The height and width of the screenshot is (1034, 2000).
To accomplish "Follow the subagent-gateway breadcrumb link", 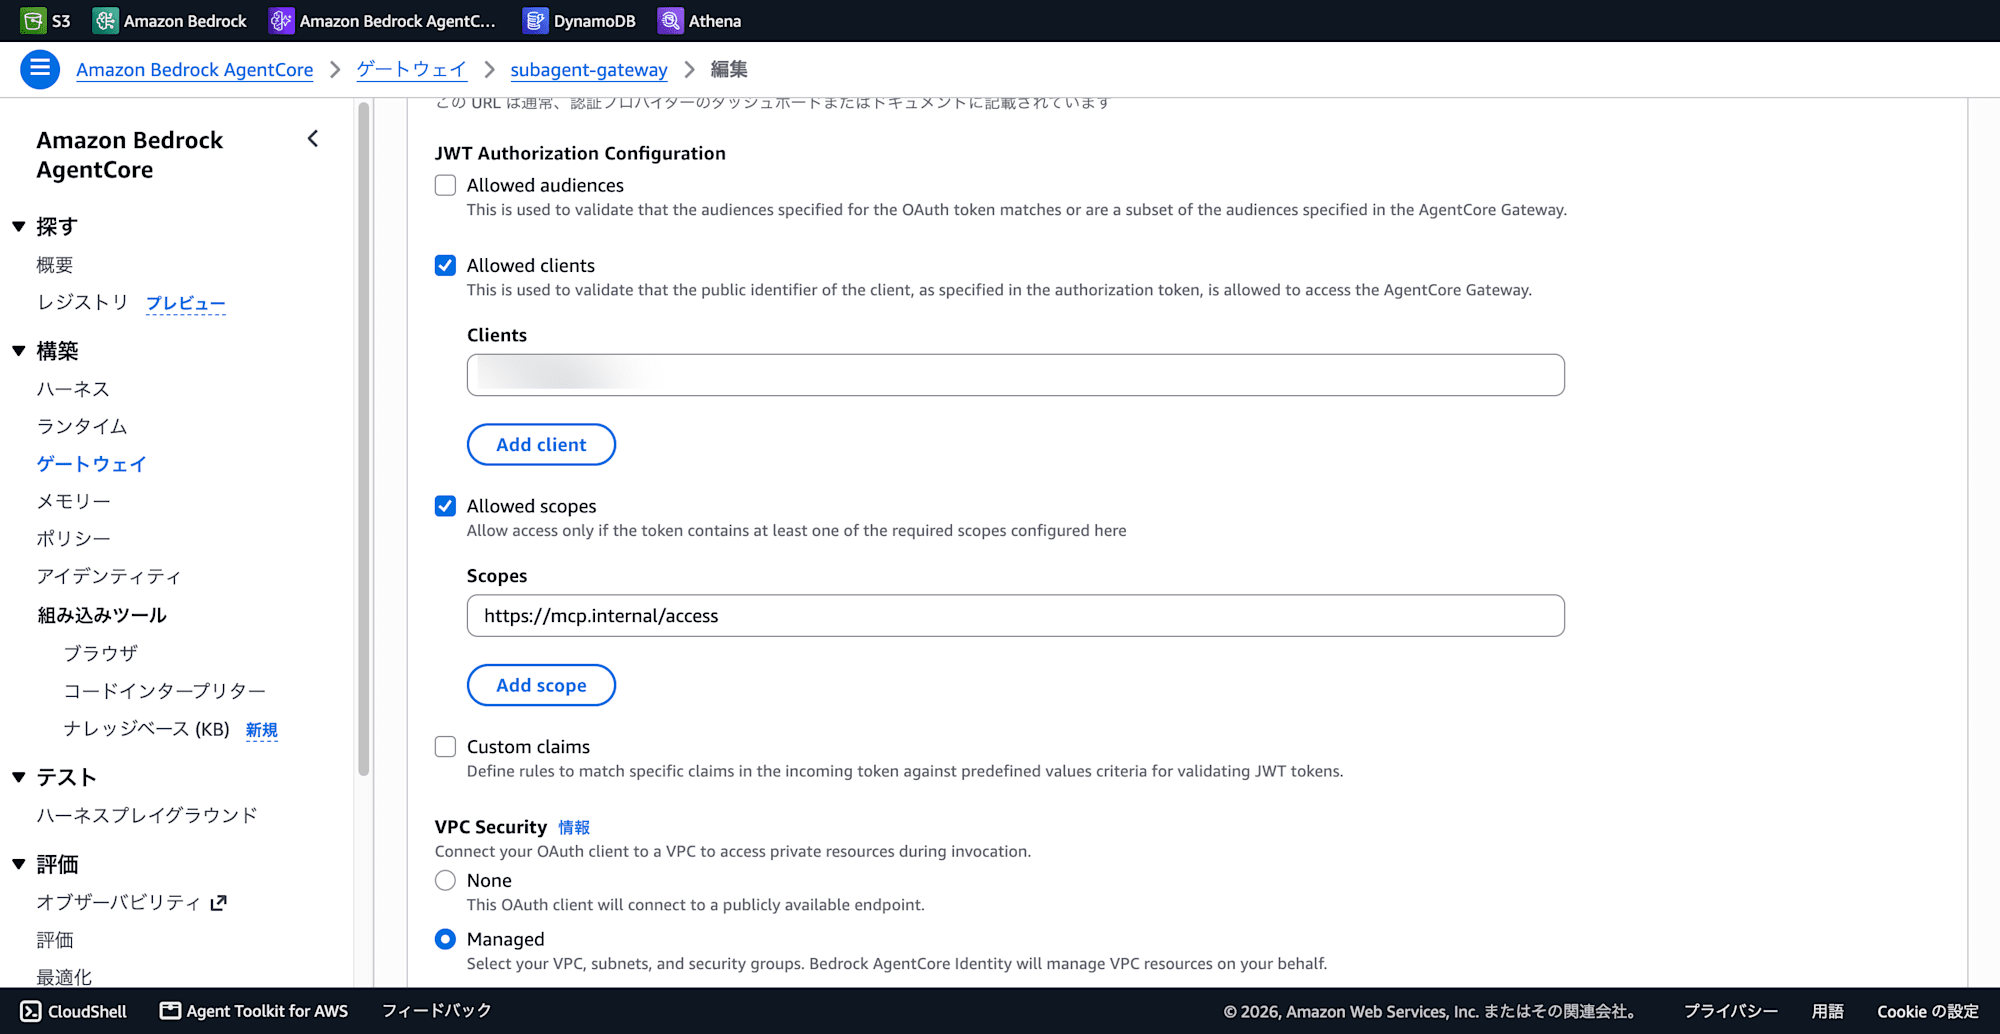I will point(589,69).
